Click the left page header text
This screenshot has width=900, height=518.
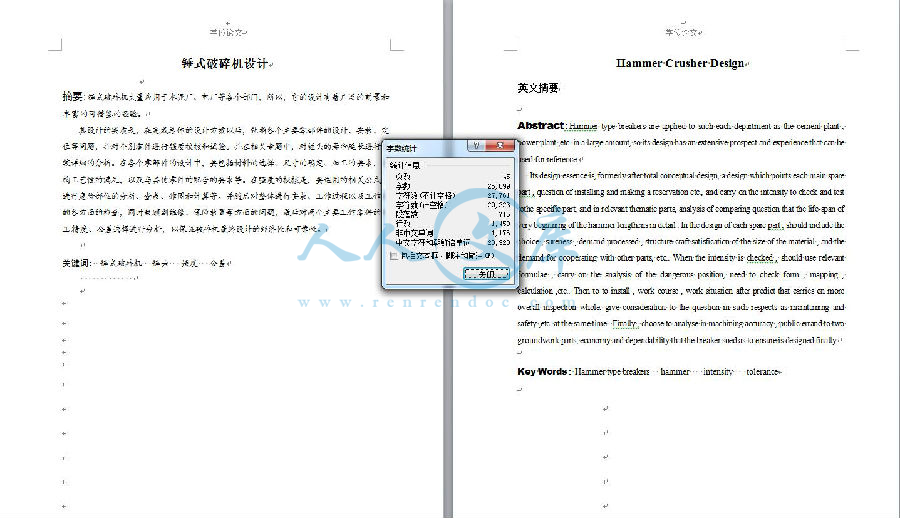[226, 33]
